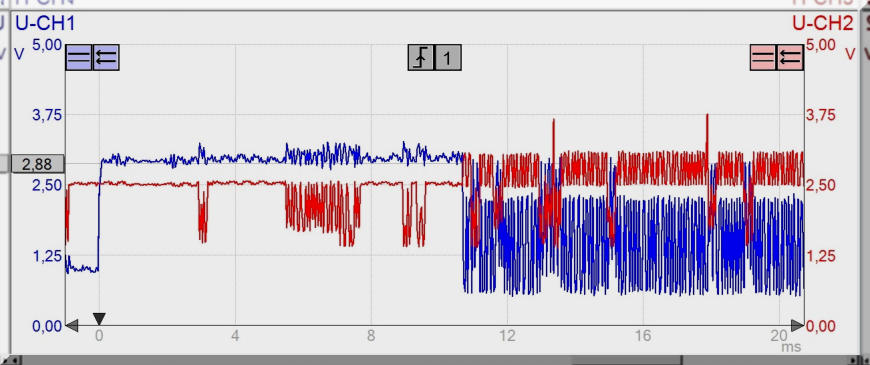
Task: Click the 12 ms tick label
Action: pyautogui.click(x=507, y=336)
